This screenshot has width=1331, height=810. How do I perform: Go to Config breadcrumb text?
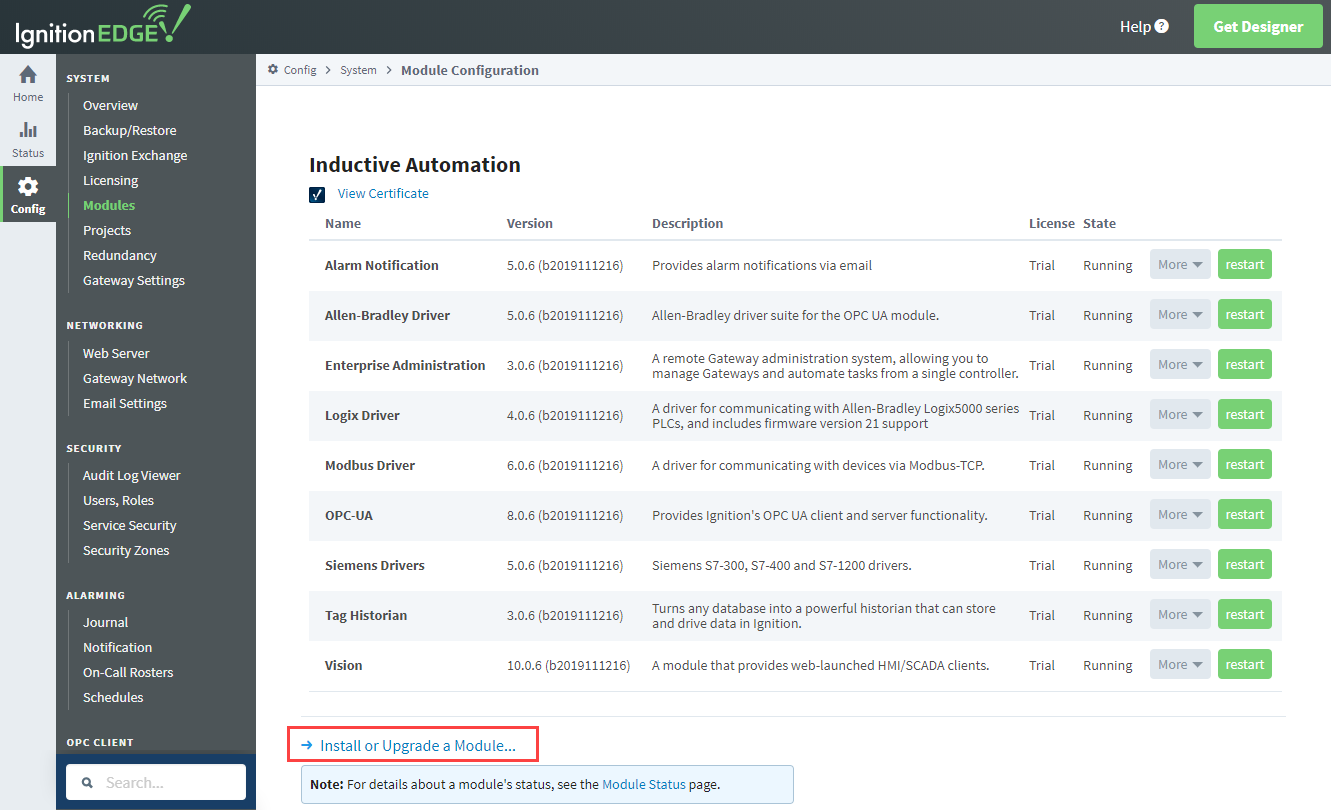(x=300, y=70)
